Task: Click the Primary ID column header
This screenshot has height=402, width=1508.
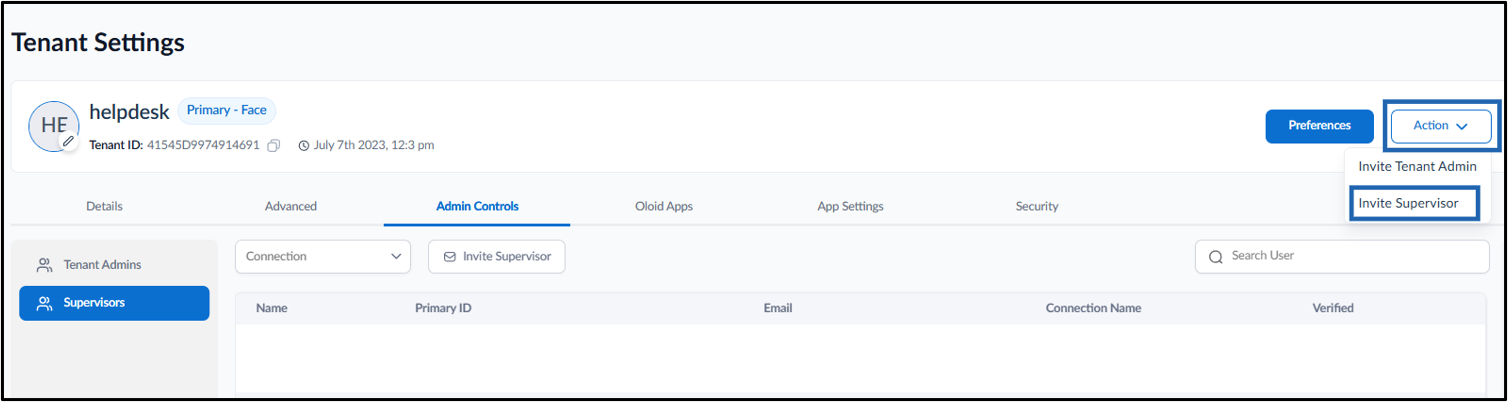Action: [x=443, y=308]
